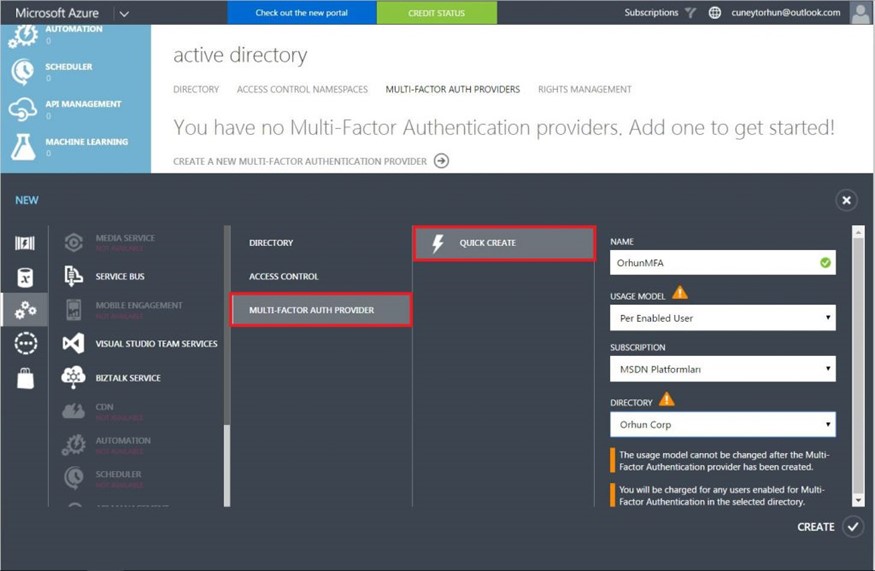Select Service Bus label
The width and height of the screenshot is (875, 571).
point(120,276)
